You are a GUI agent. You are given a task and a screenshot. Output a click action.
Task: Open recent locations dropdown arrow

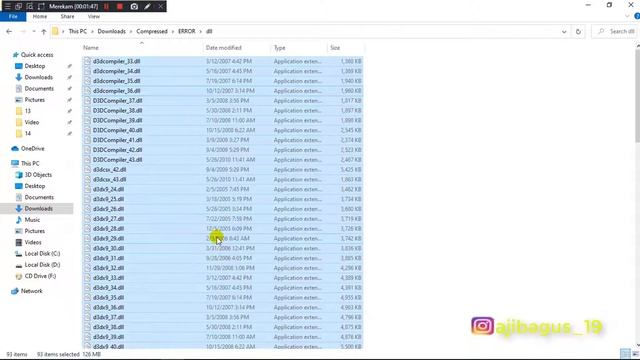pos(33,31)
